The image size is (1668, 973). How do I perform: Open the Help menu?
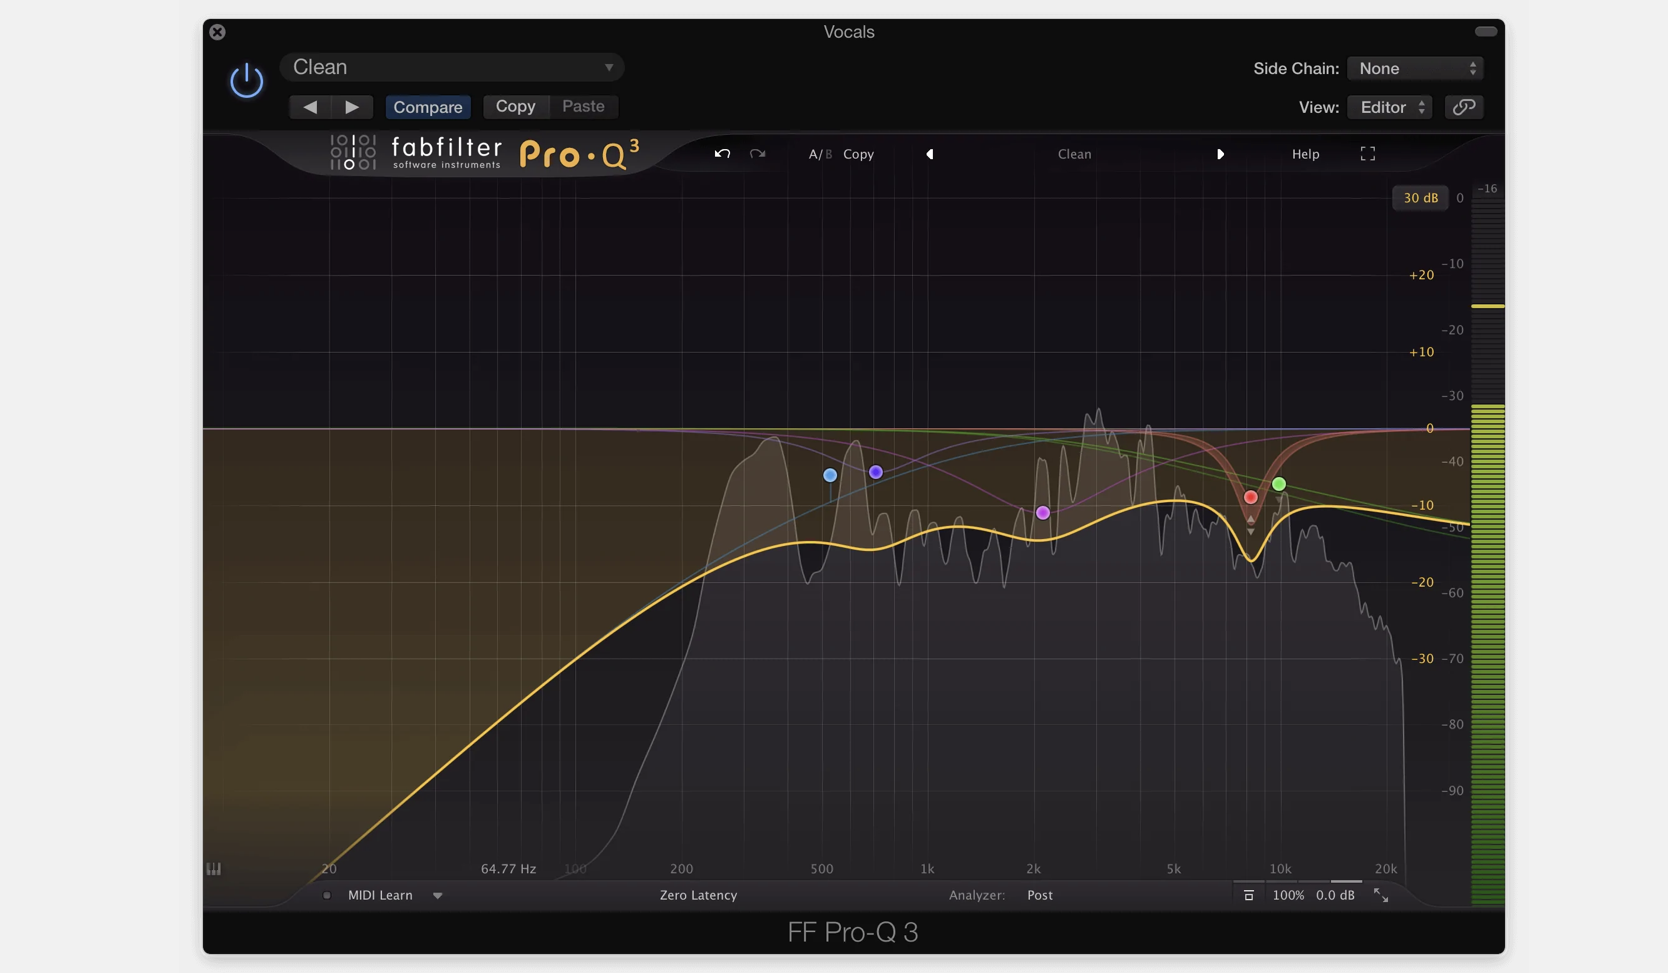1305,154
